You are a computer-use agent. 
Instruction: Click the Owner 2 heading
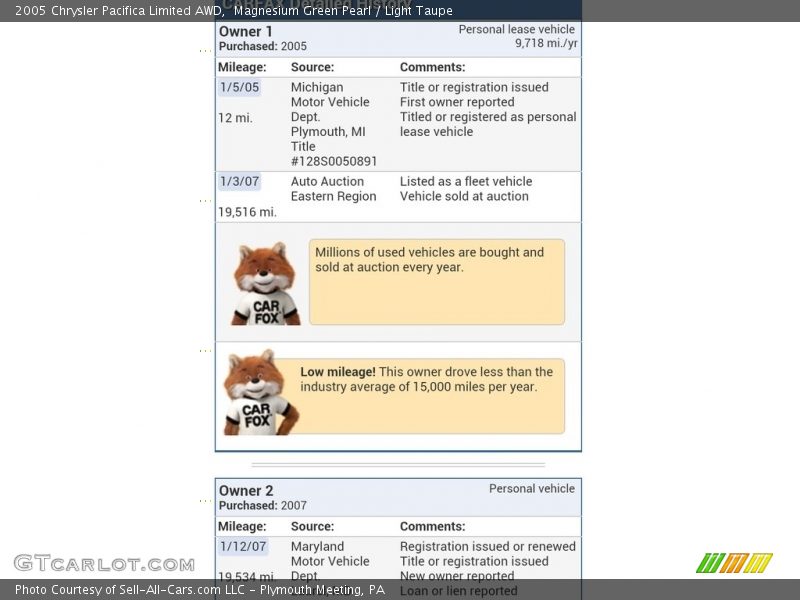pos(246,491)
